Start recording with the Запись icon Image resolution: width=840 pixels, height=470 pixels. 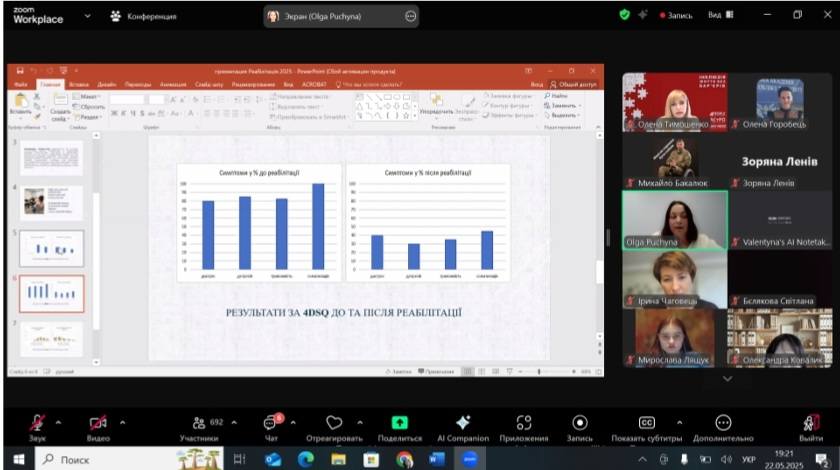point(579,422)
